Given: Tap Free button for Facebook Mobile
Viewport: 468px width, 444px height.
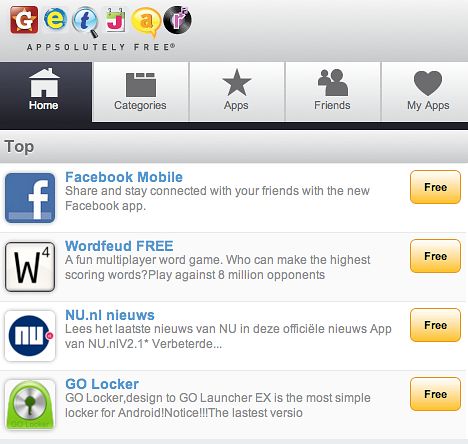Looking at the screenshot, I should click(435, 187).
